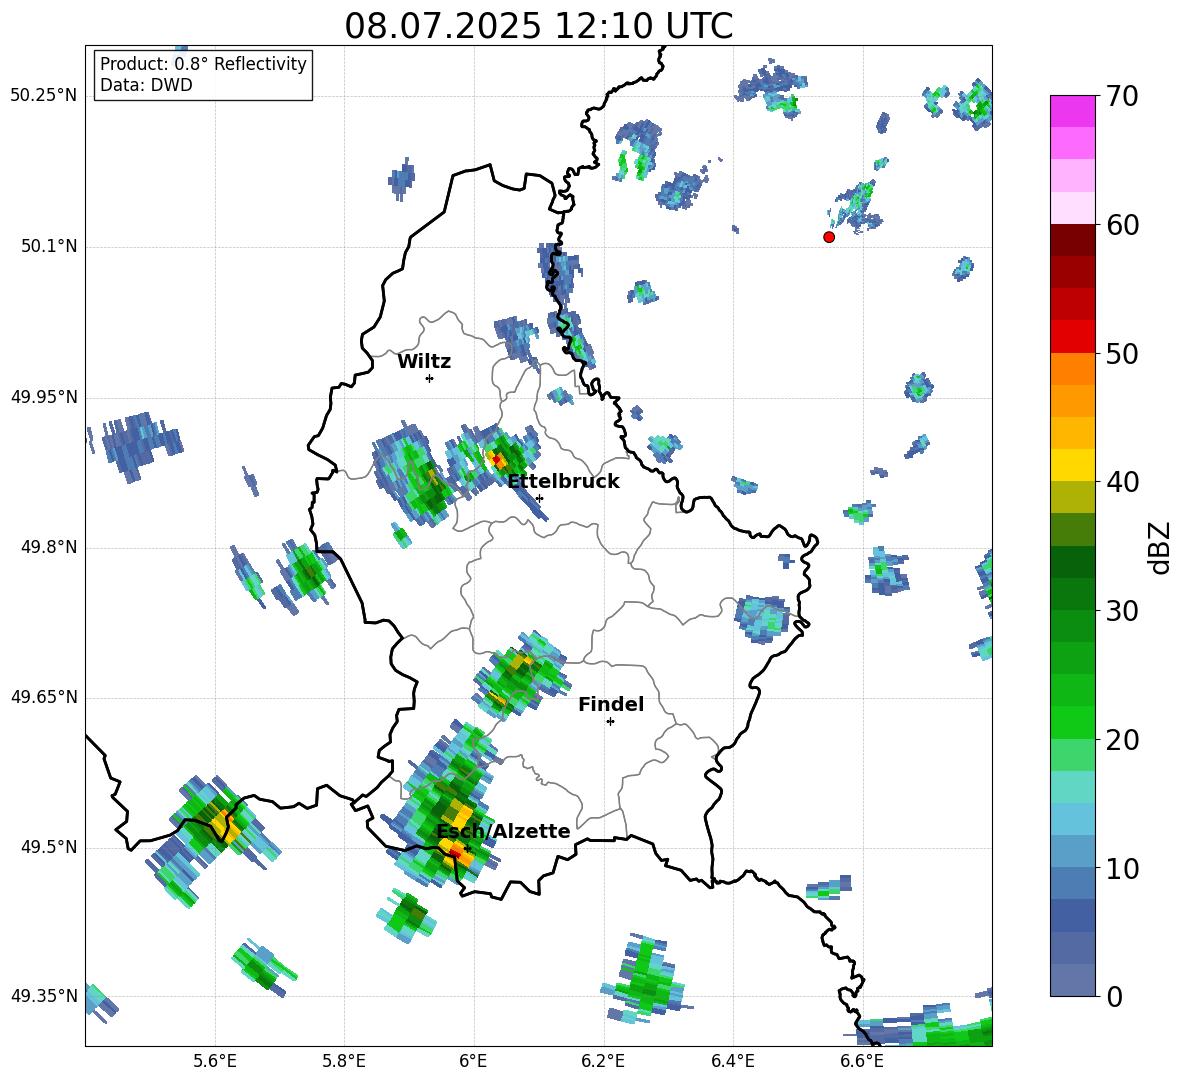Screen dimensions: 1184x1081
Task: Click the colorbar 70 tick label
Action: tap(1122, 96)
